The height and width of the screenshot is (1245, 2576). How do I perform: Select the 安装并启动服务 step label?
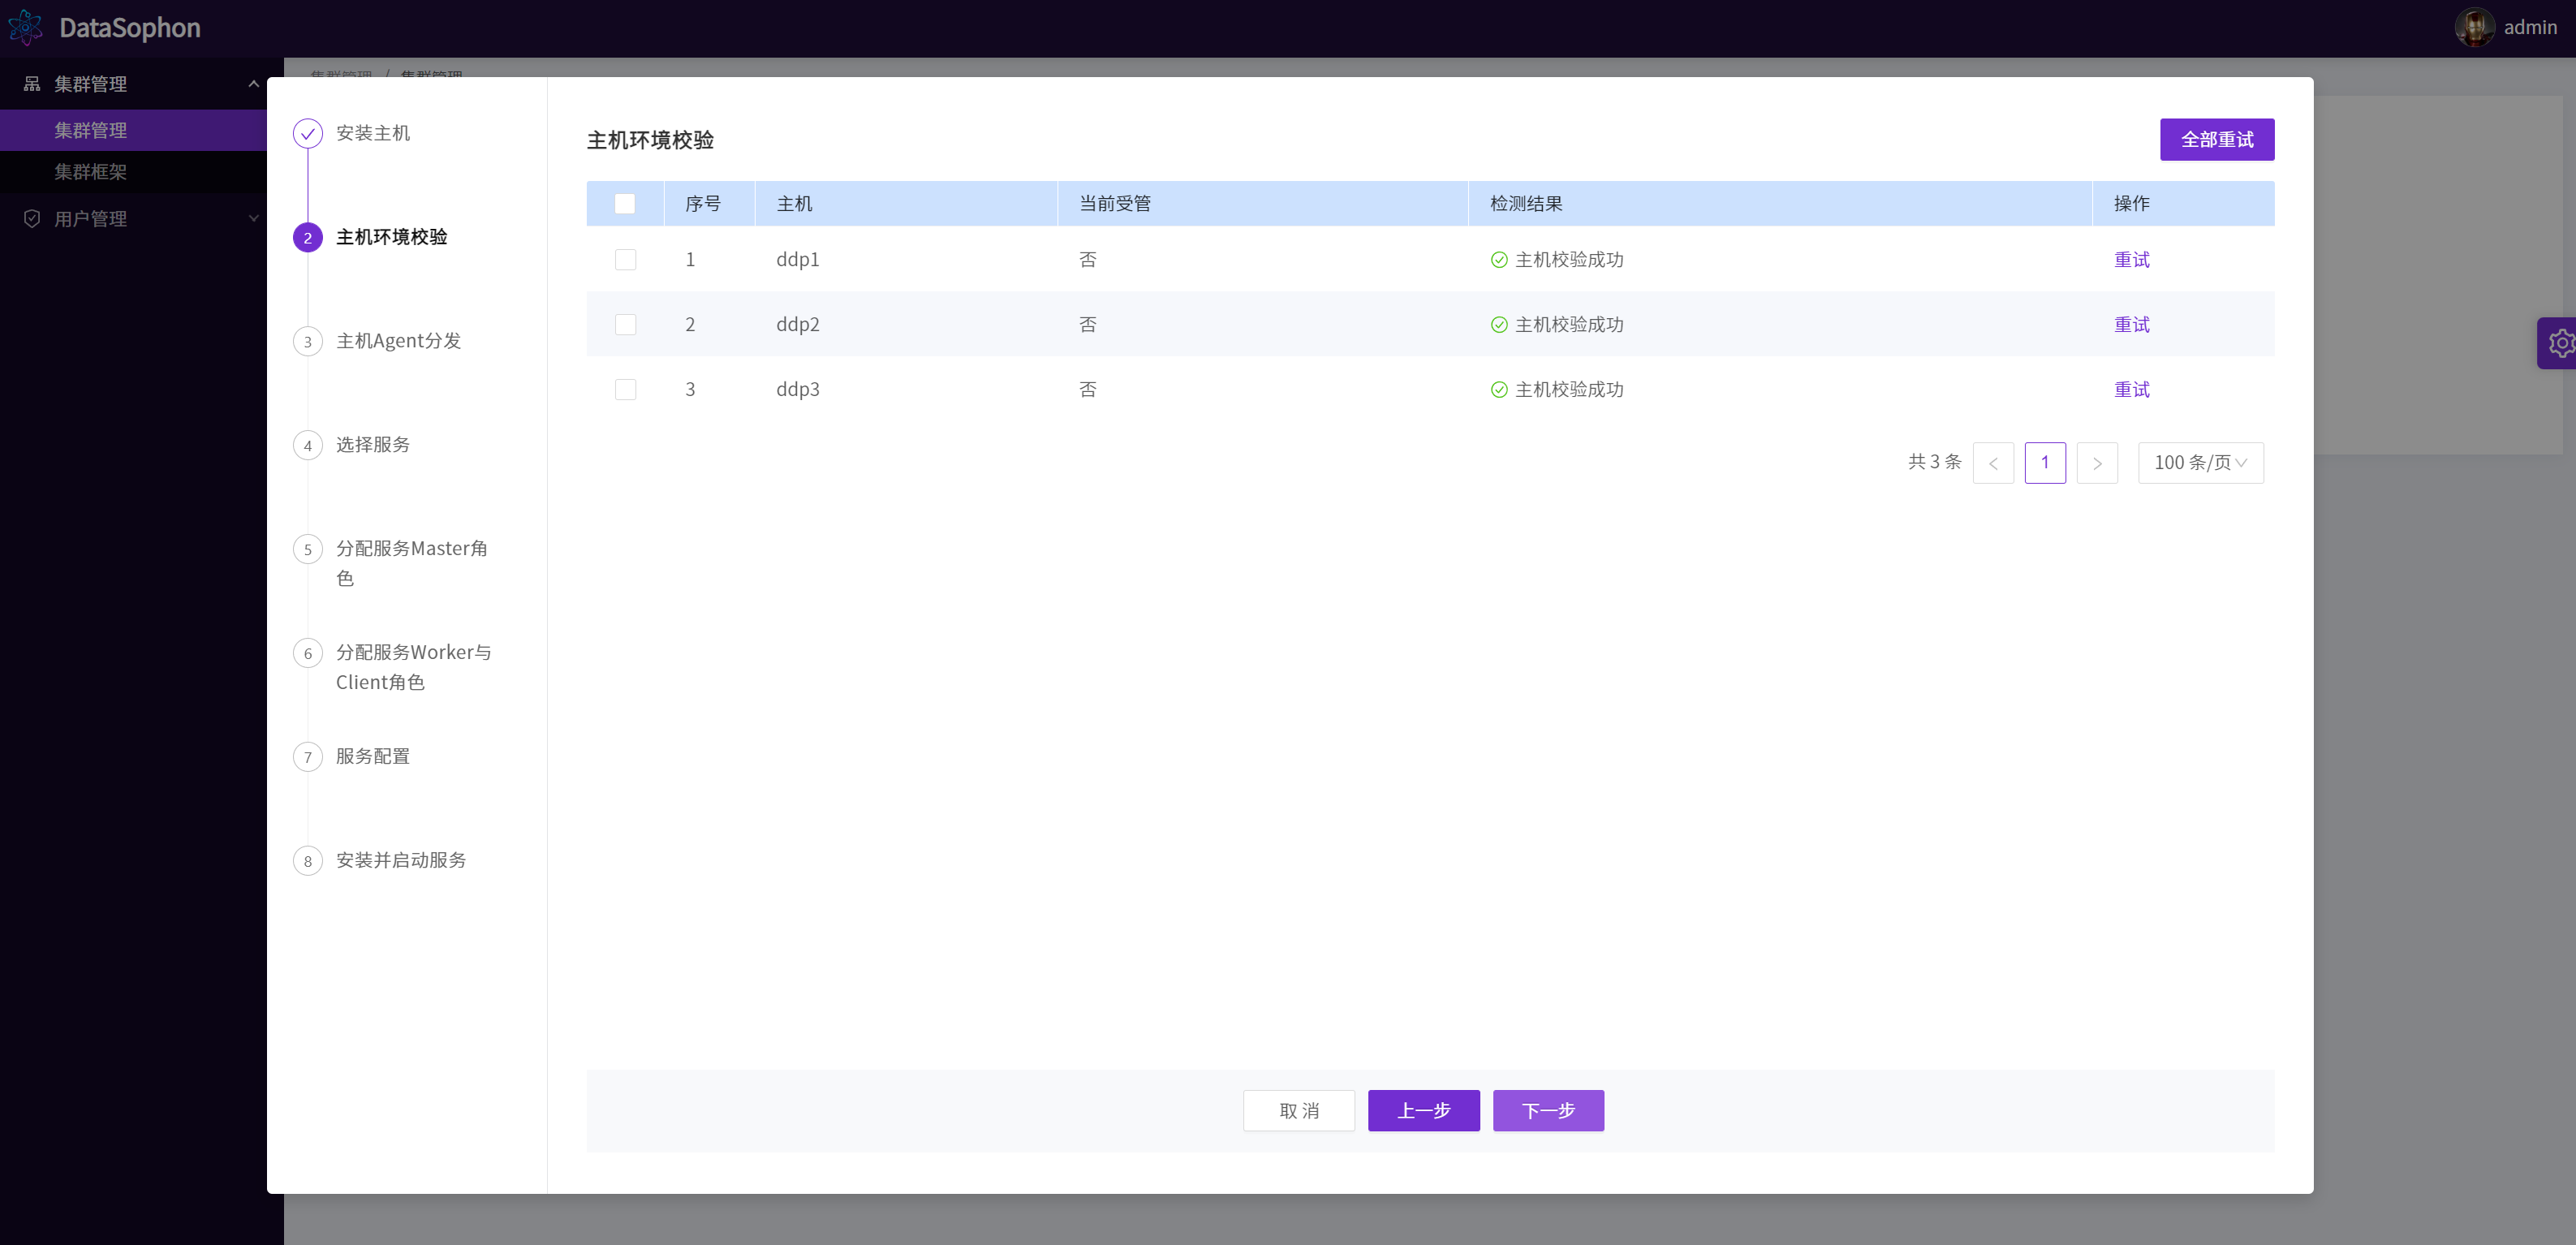pyautogui.click(x=401, y=860)
